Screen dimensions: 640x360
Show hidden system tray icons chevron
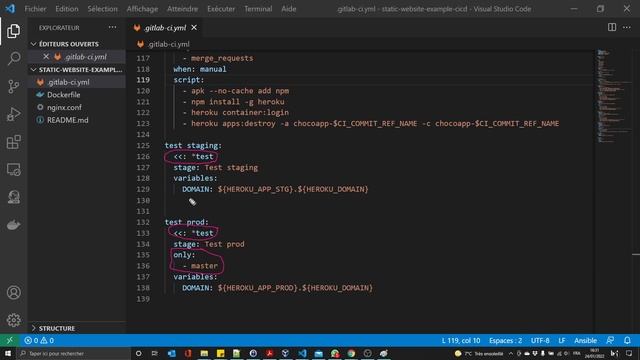[511, 353]
